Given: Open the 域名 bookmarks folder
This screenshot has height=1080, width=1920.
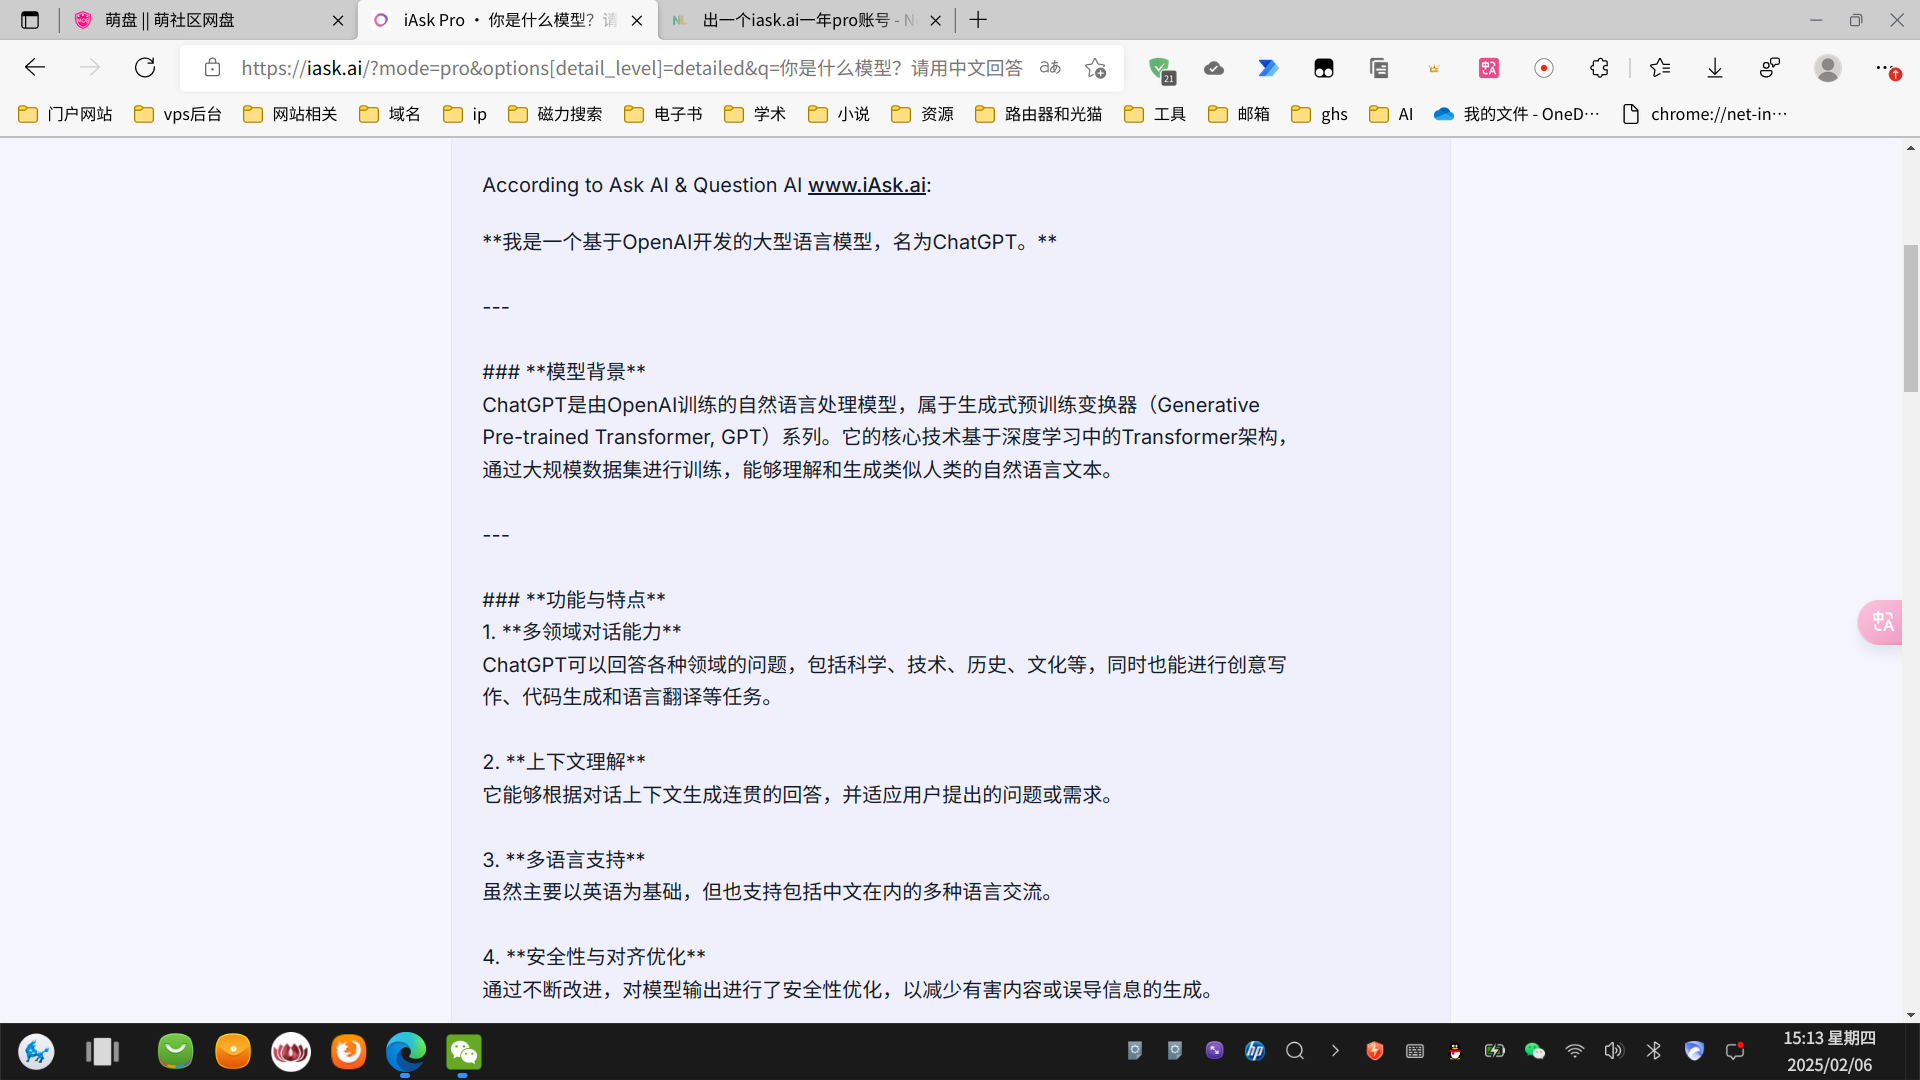Looking at the screenshot, I should tap(391, 114).
